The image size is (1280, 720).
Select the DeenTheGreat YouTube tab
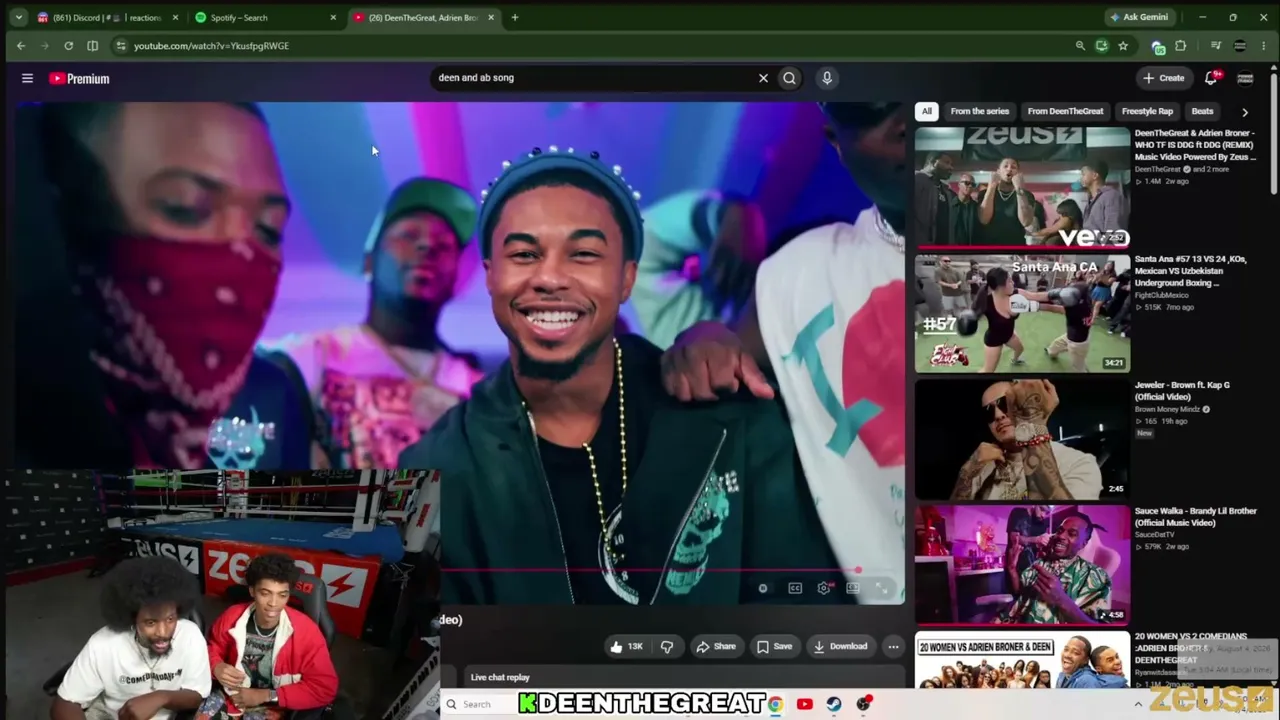pyautogui.click(x=424, y=17)
